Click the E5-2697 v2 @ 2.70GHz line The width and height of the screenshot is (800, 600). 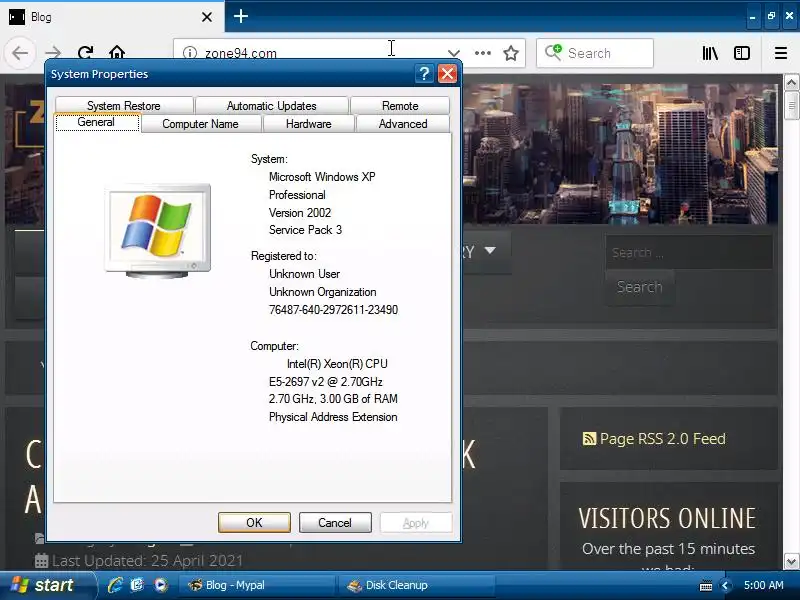[326, 382]
